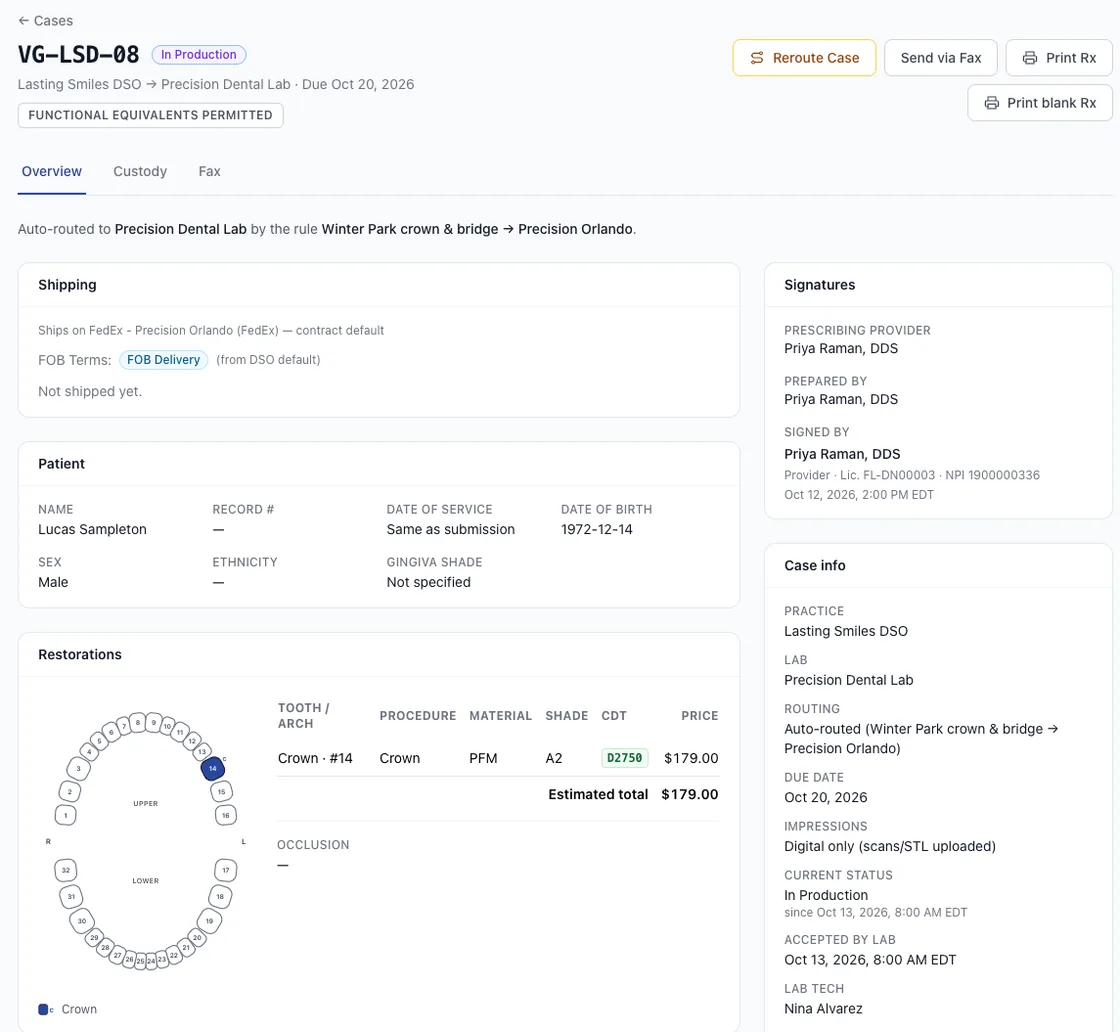The width and height of the screenshot is (1120, 1032).
Task: Click the Oct 20, 2026 due date value
Action: [x=825, y=797]
